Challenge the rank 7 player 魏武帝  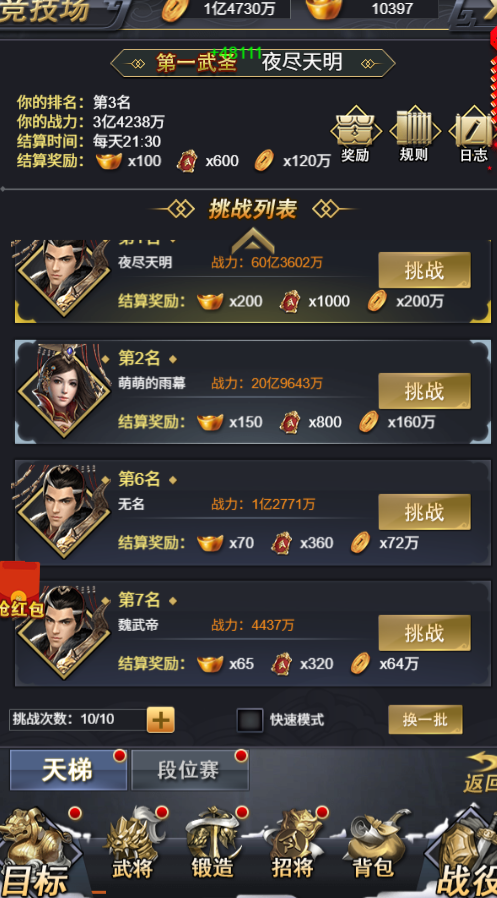[424, 633]
